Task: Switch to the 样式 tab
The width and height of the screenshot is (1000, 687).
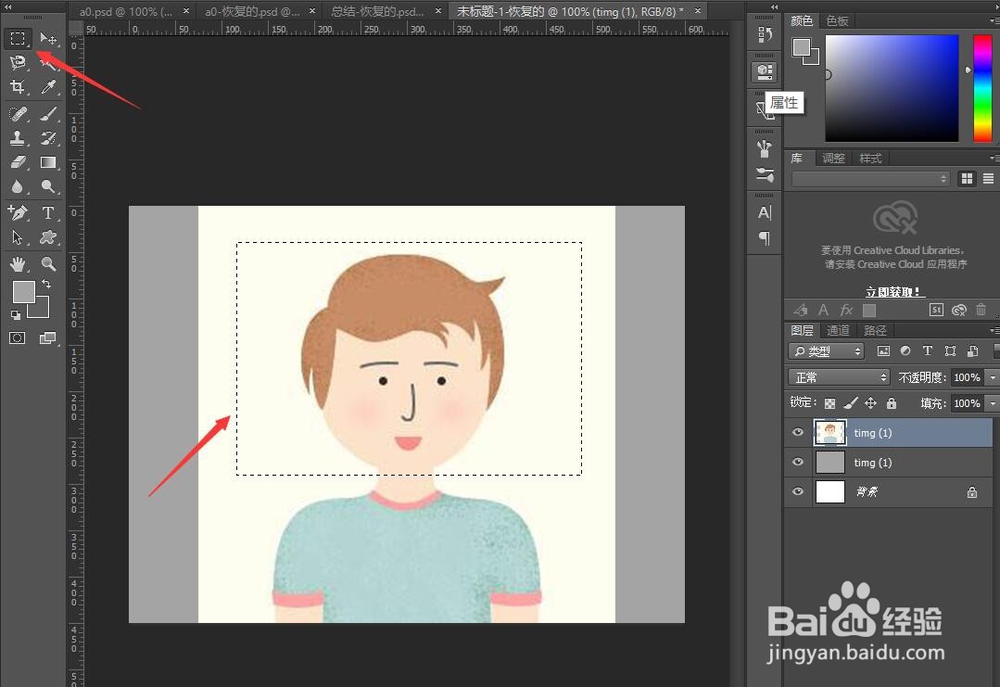Action: pos(870,158)
